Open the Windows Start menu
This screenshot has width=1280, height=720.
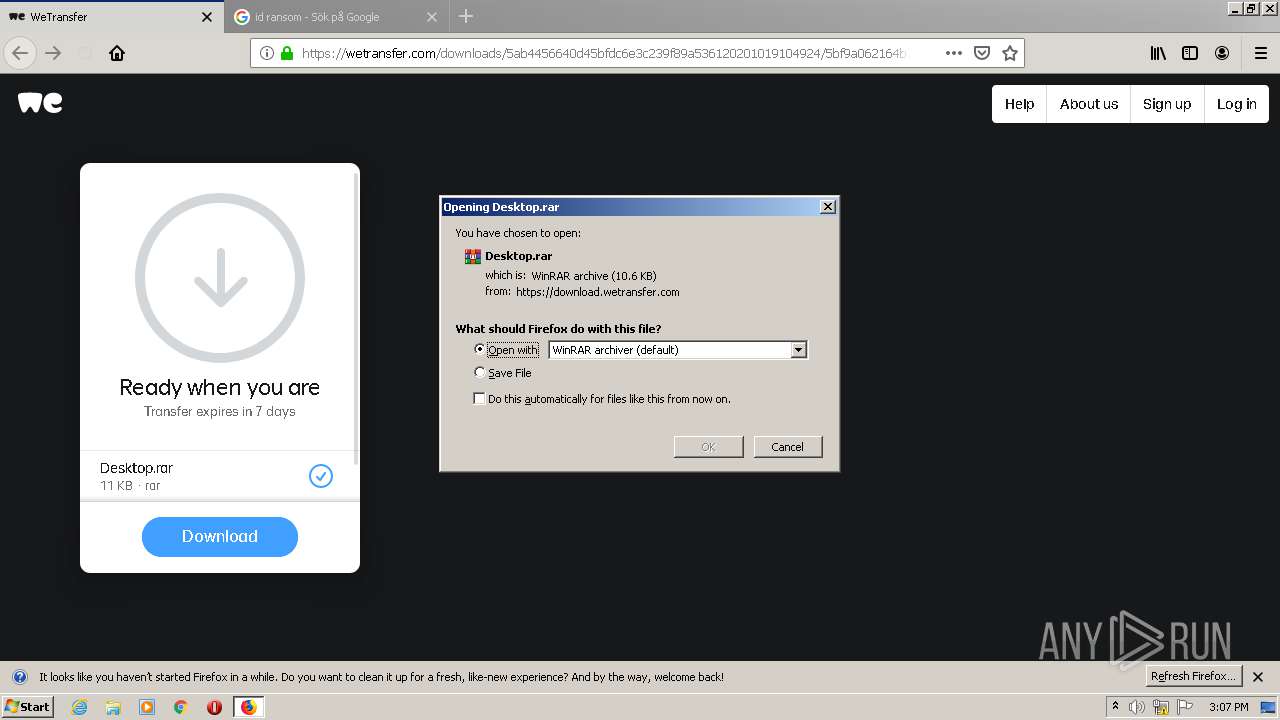(27, 707)
